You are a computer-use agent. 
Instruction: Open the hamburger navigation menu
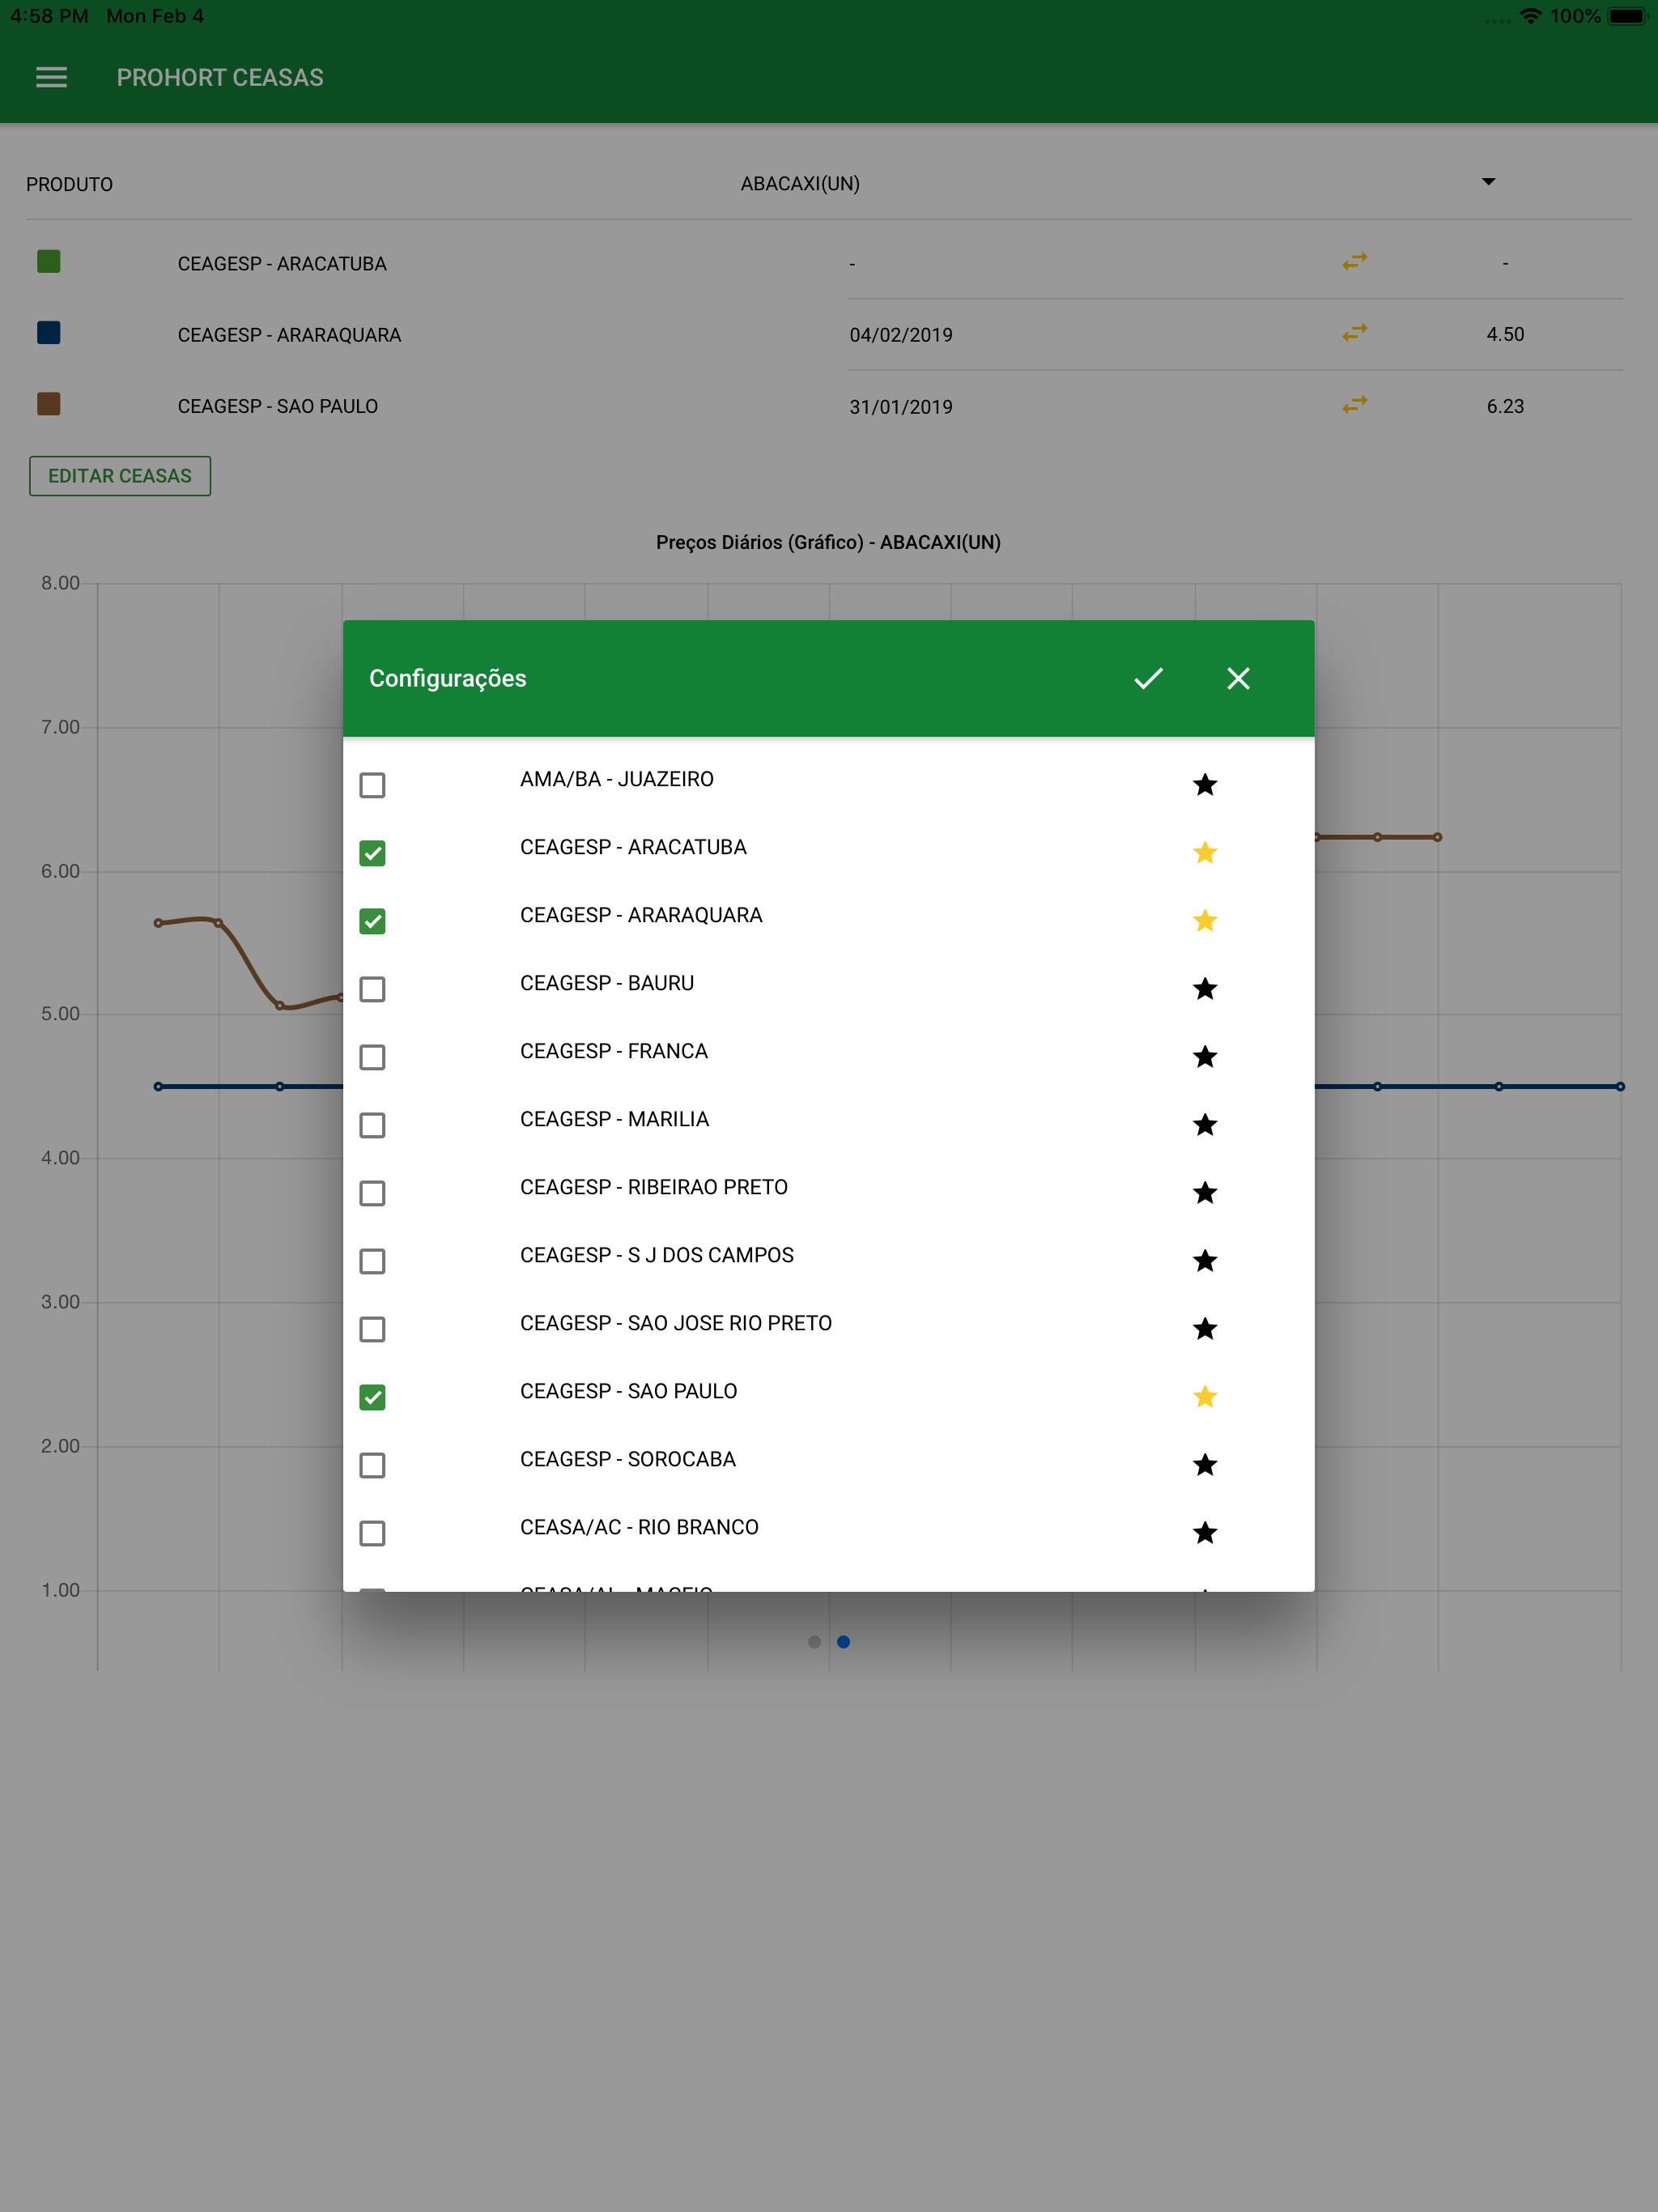click(x=51, y=77)
